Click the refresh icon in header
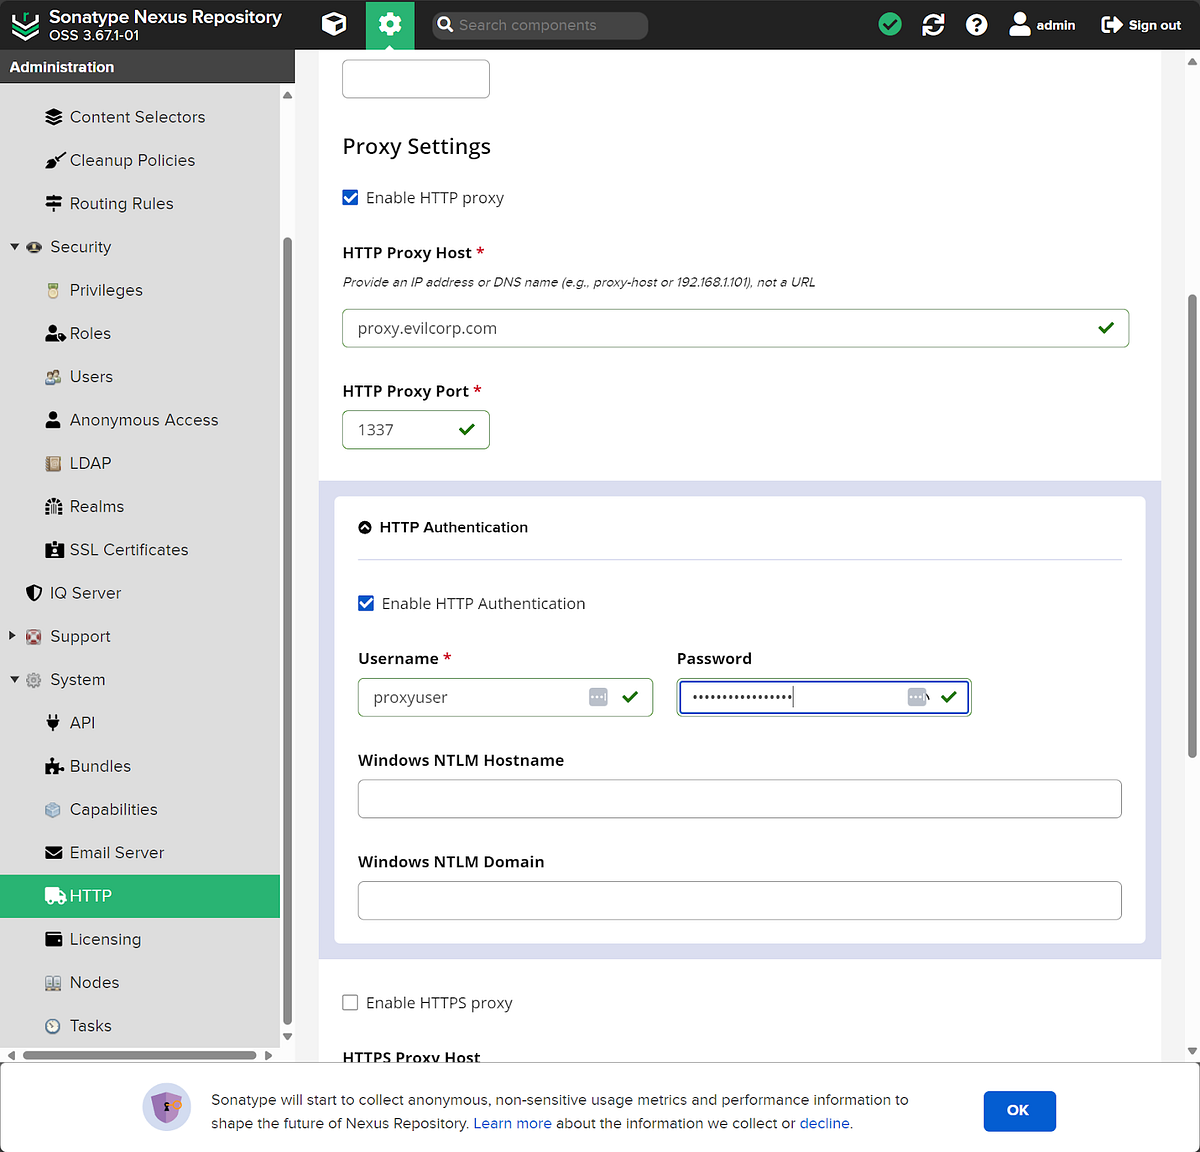 [933, 24]
